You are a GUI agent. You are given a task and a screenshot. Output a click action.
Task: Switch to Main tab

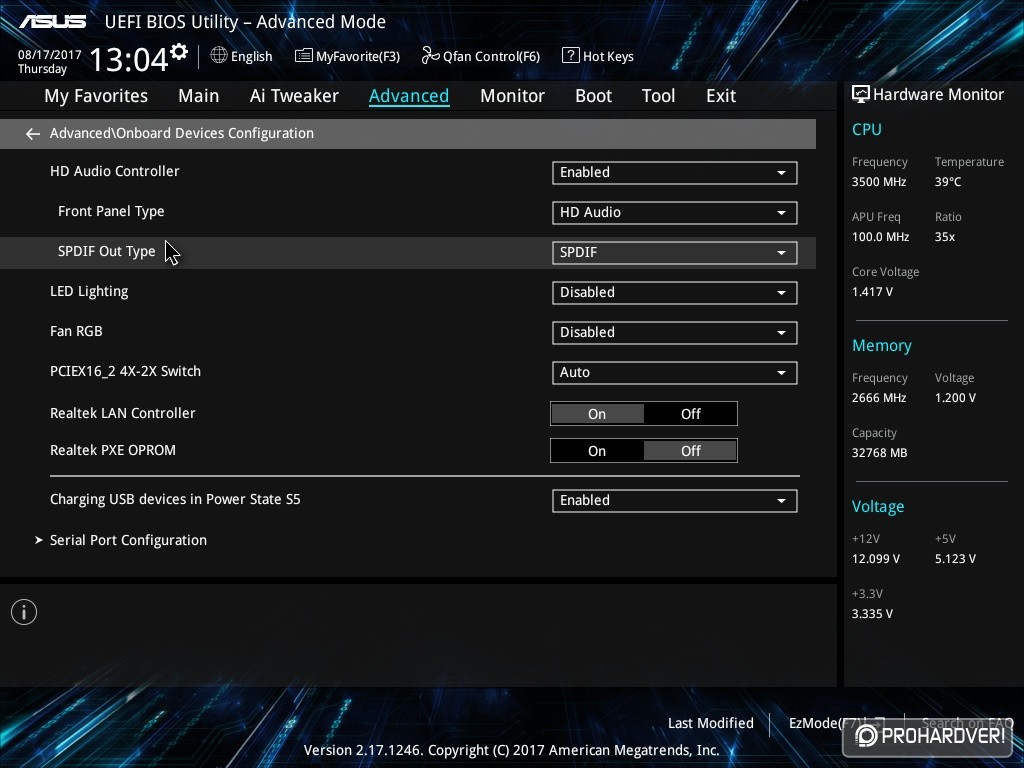click(x=199, y=96)
